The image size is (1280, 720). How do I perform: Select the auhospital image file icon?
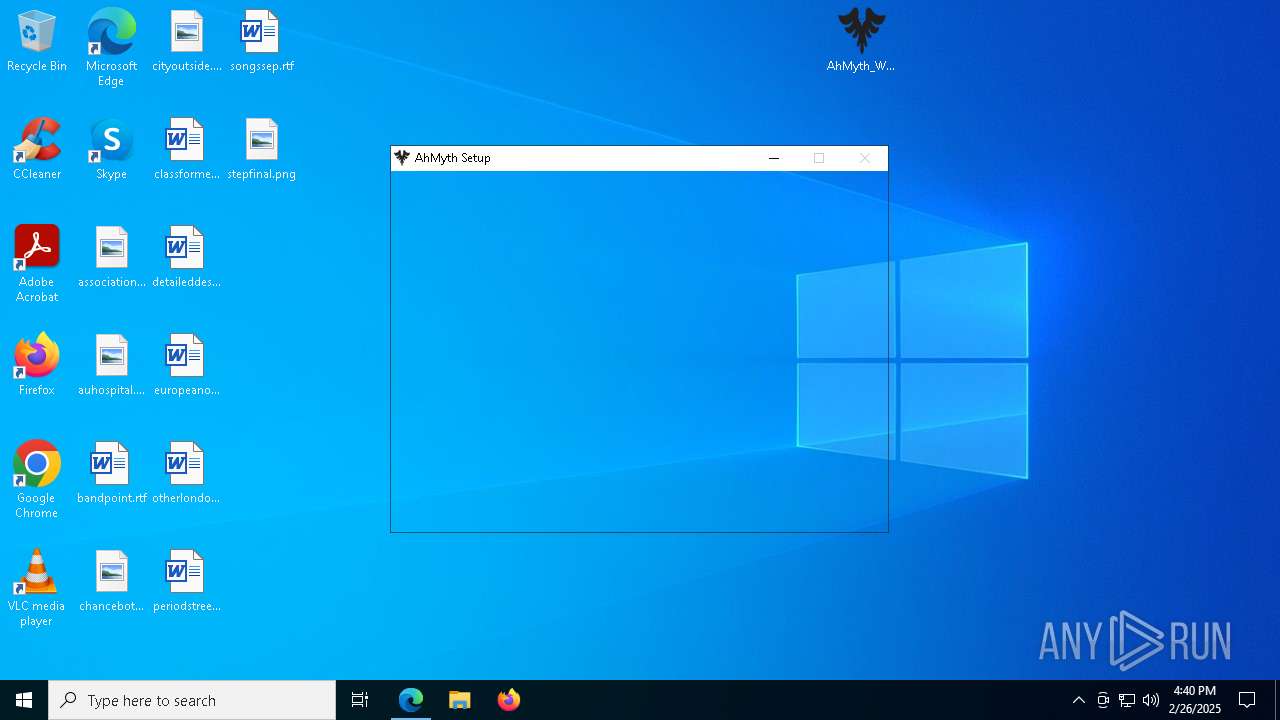click(111, 365)
